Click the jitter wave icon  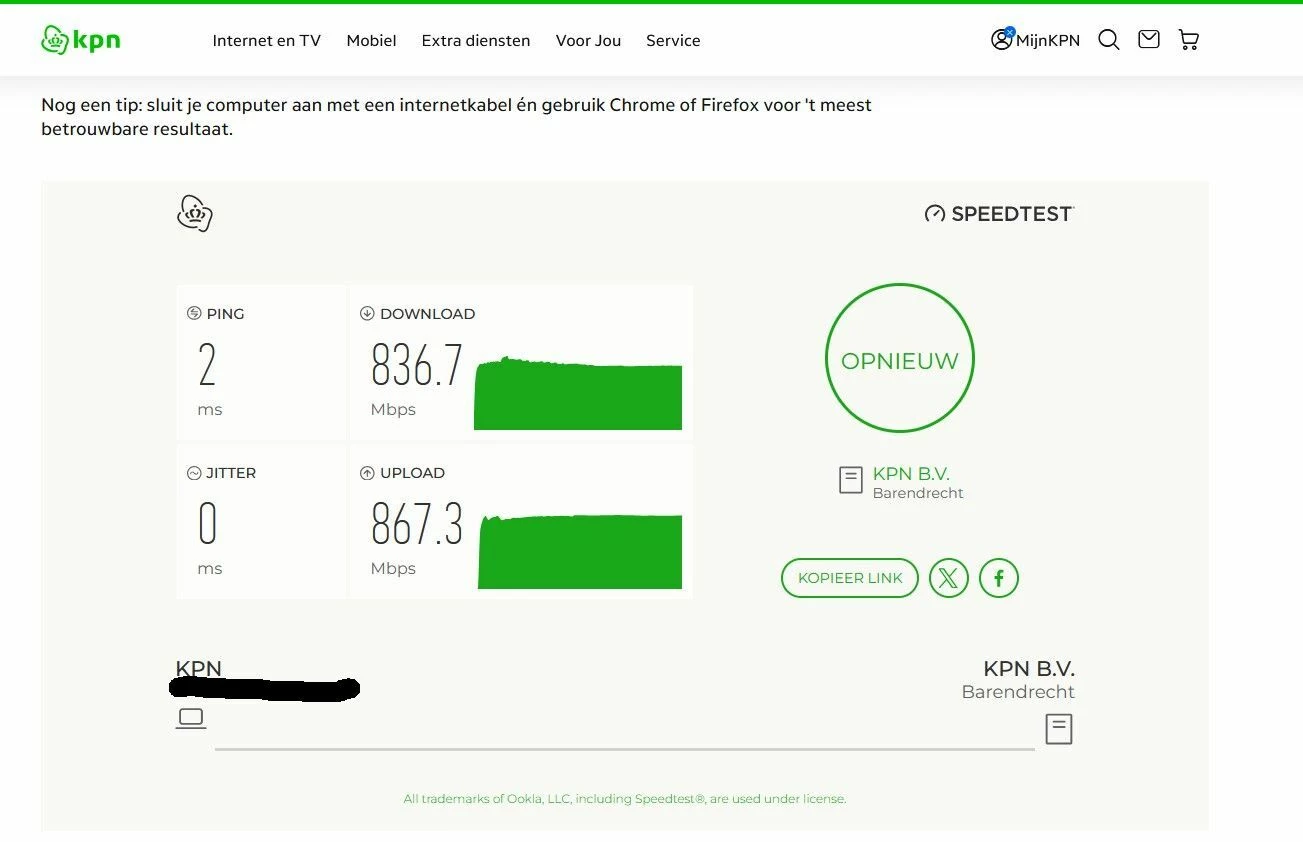tap(194, 473)
